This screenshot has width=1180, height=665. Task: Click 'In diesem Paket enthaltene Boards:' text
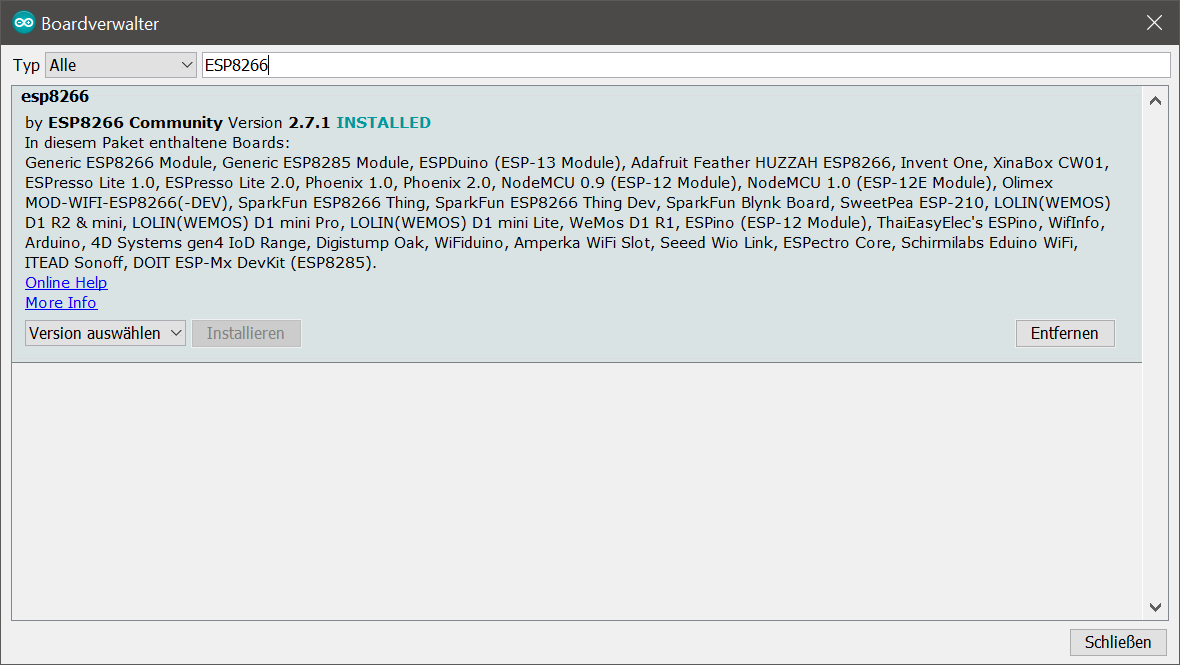click(157, 143)
